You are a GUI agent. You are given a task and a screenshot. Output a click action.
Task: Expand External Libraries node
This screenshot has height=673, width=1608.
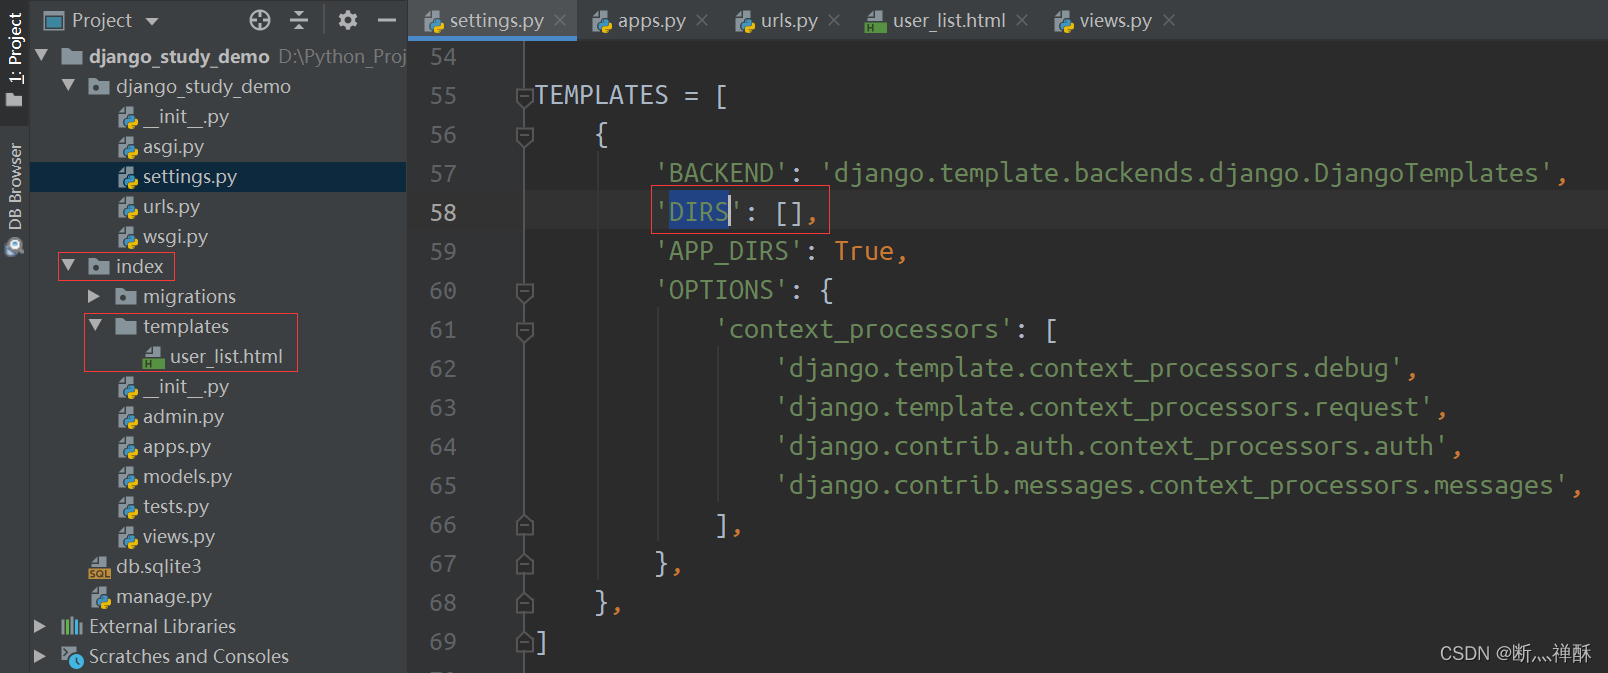[40, 626]
